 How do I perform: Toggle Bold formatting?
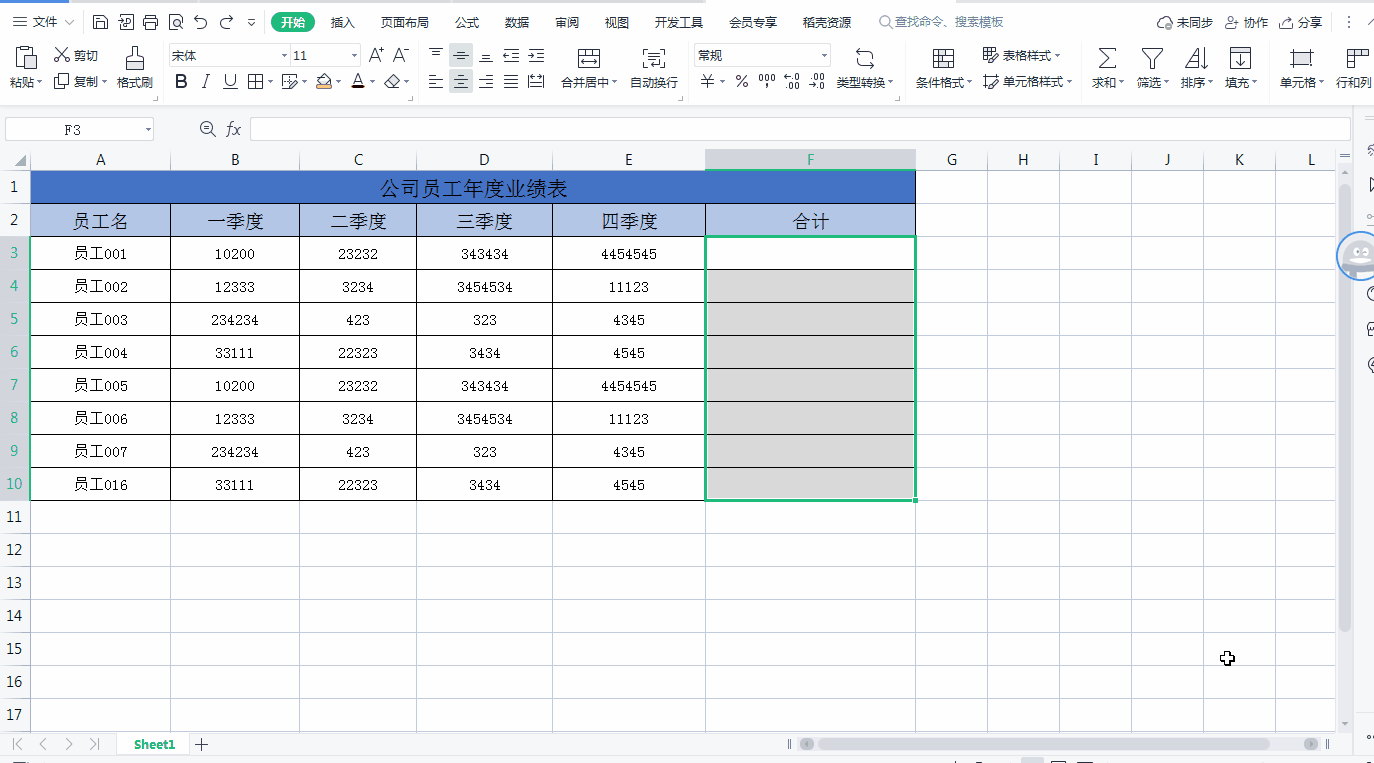tap(181, 82)
